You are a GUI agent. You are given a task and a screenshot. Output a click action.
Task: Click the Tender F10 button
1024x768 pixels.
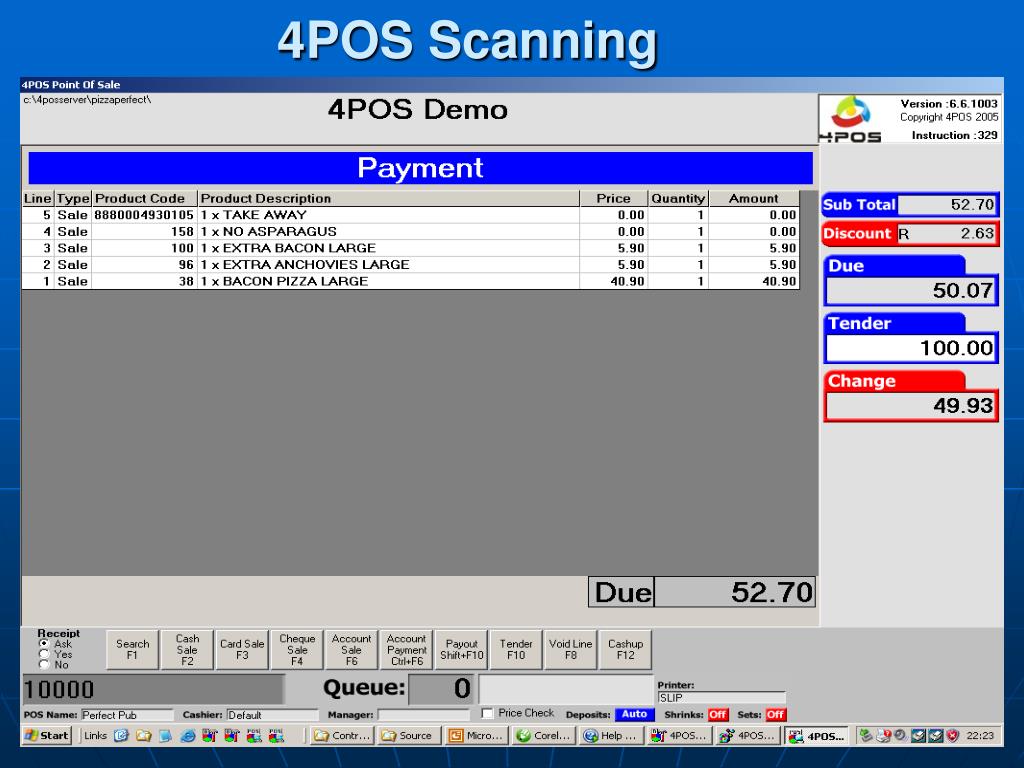coord(516,650)
